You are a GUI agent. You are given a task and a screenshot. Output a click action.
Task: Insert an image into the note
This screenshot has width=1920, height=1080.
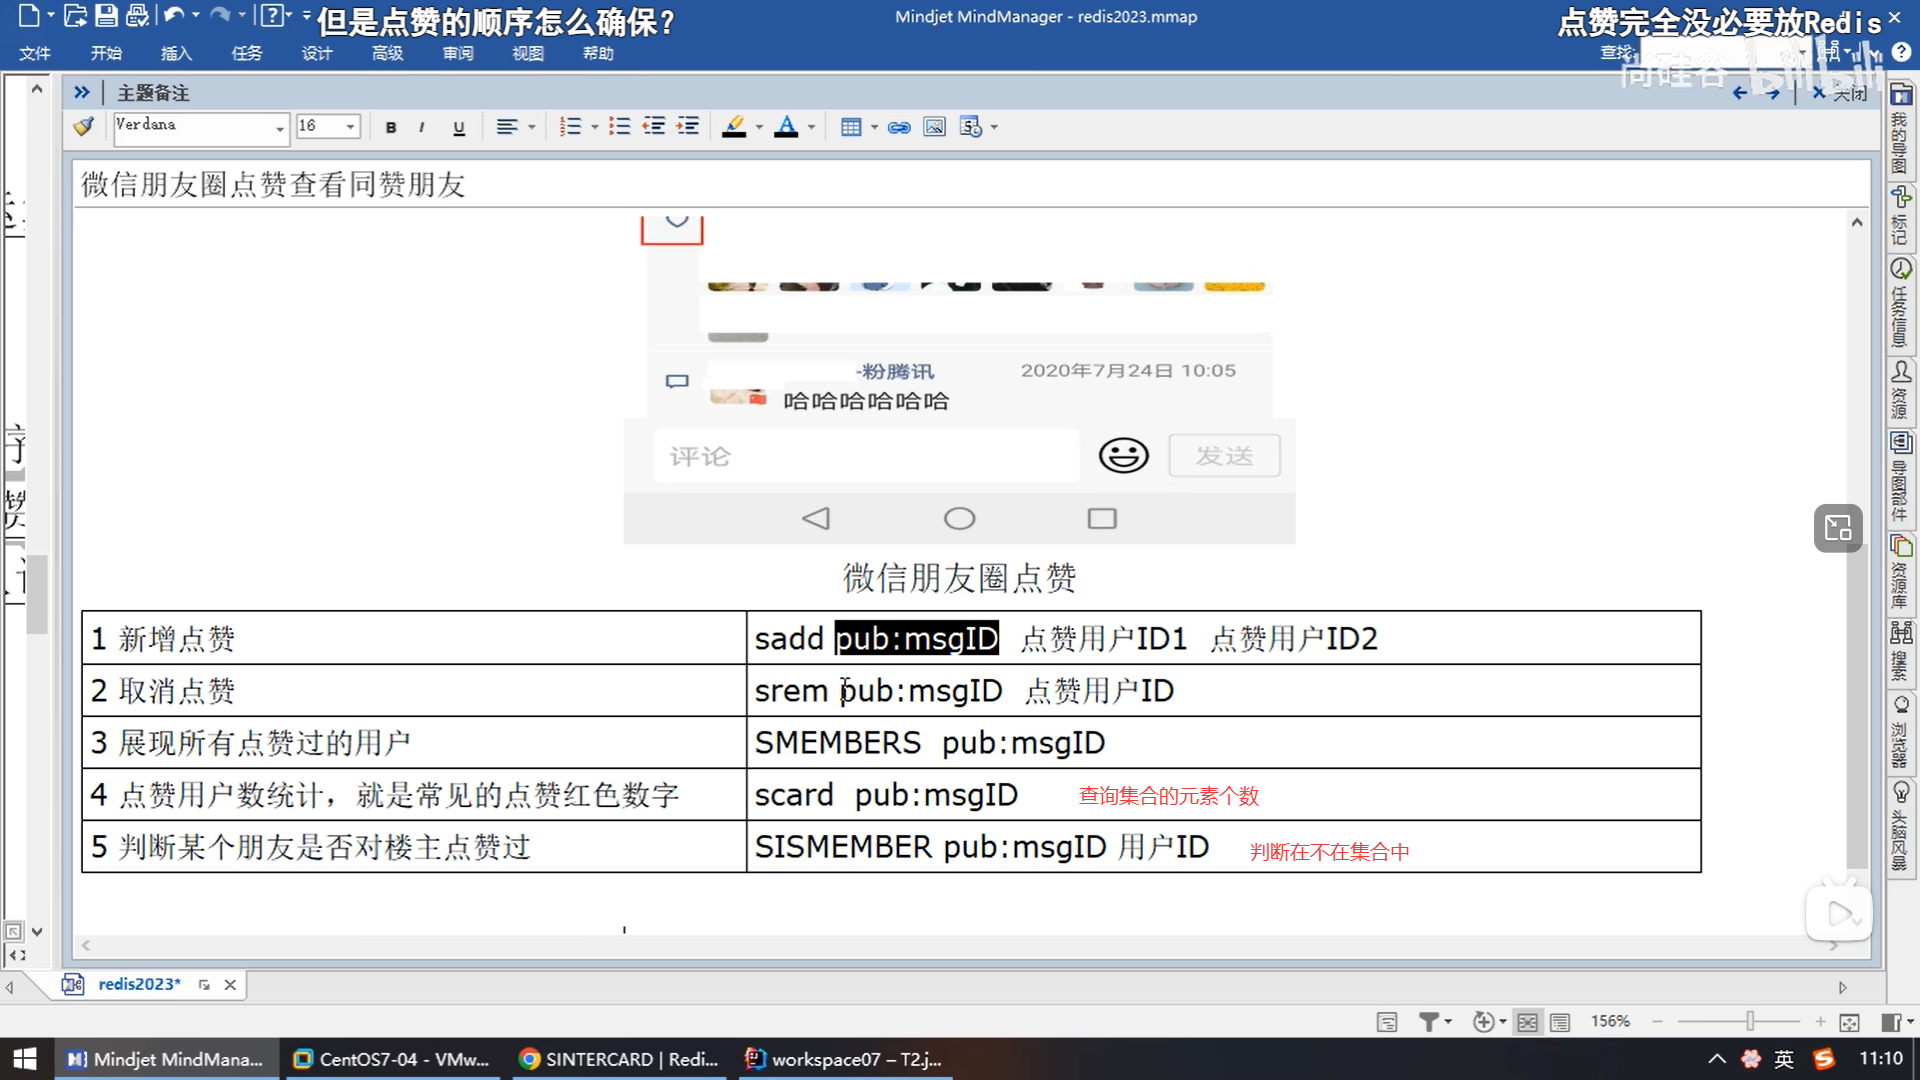click(934, 127)
